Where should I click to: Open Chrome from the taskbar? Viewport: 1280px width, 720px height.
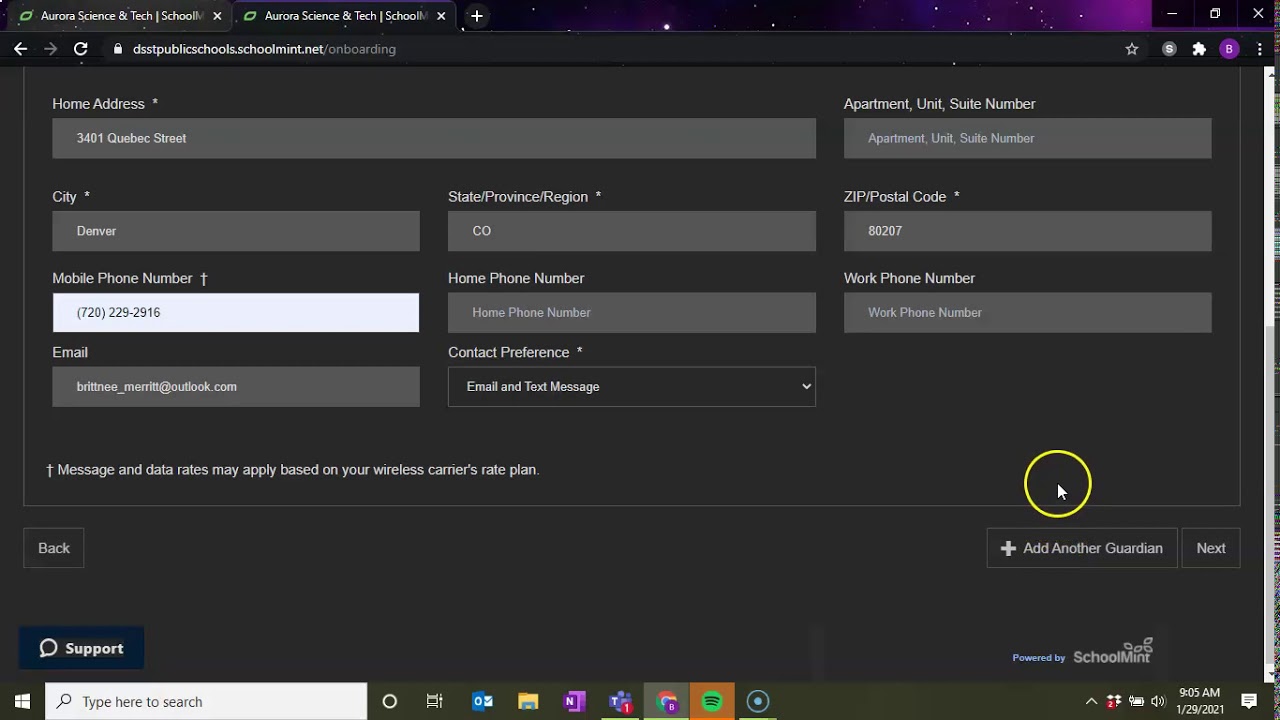tap(666, 701)
